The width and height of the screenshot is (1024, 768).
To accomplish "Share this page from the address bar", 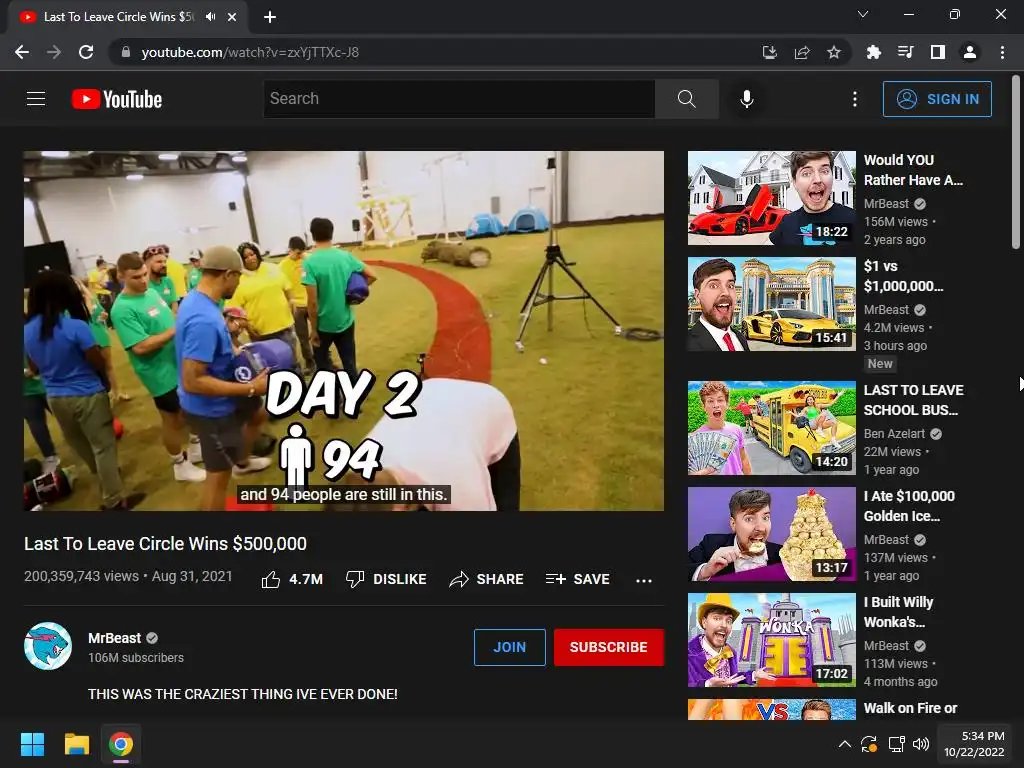I will click(x=801, y=52).
